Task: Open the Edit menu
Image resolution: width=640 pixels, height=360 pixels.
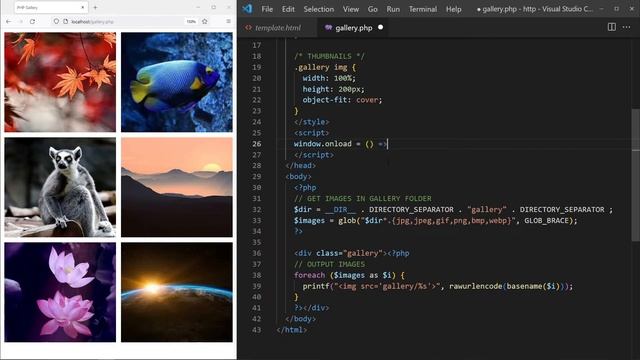Action: [288, 9]
